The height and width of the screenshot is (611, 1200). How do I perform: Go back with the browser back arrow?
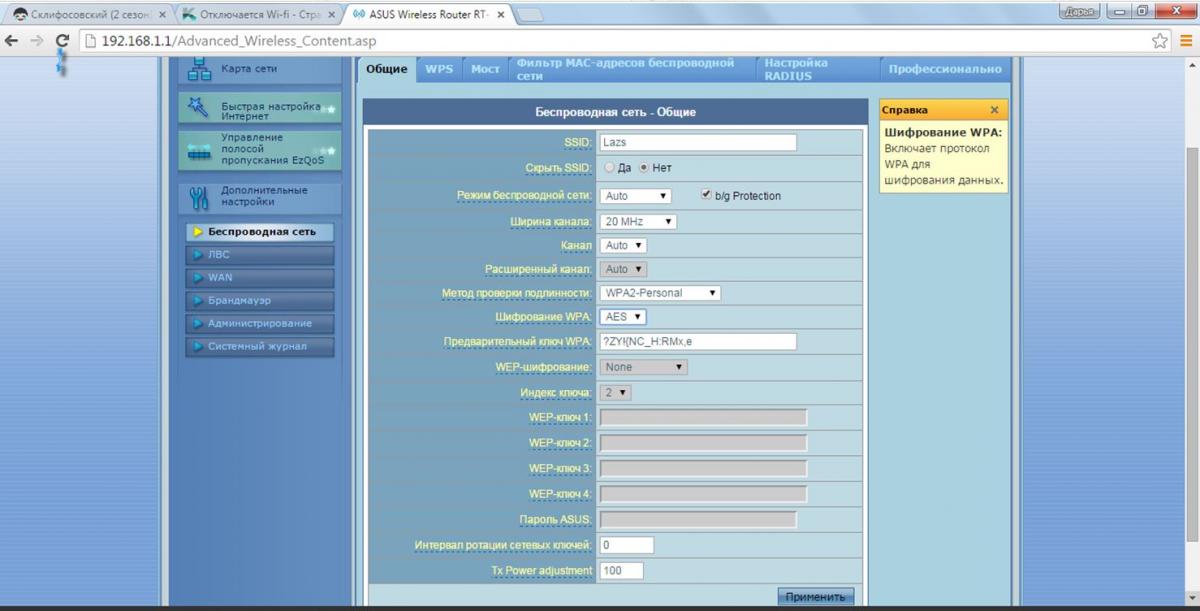[12, 41]
